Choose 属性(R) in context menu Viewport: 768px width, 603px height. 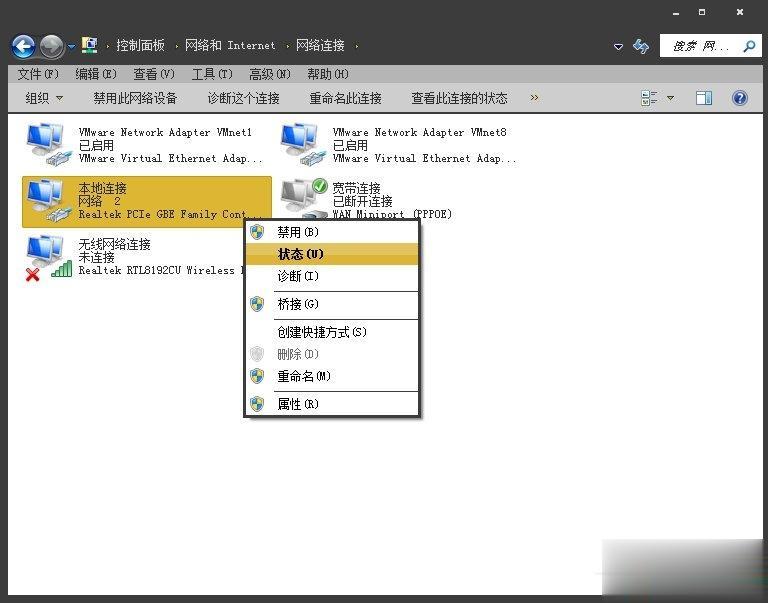[x=332, y=404]
